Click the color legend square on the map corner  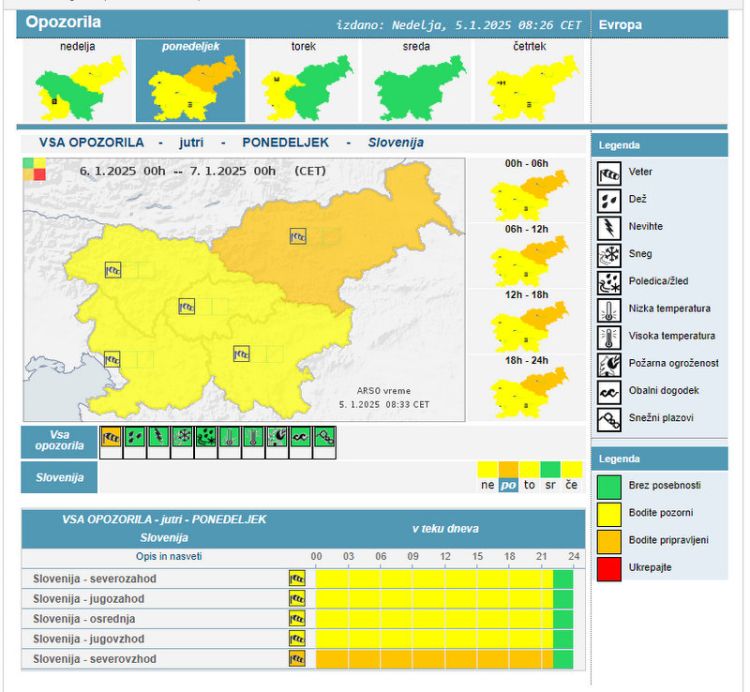click(x=33, y=169)
